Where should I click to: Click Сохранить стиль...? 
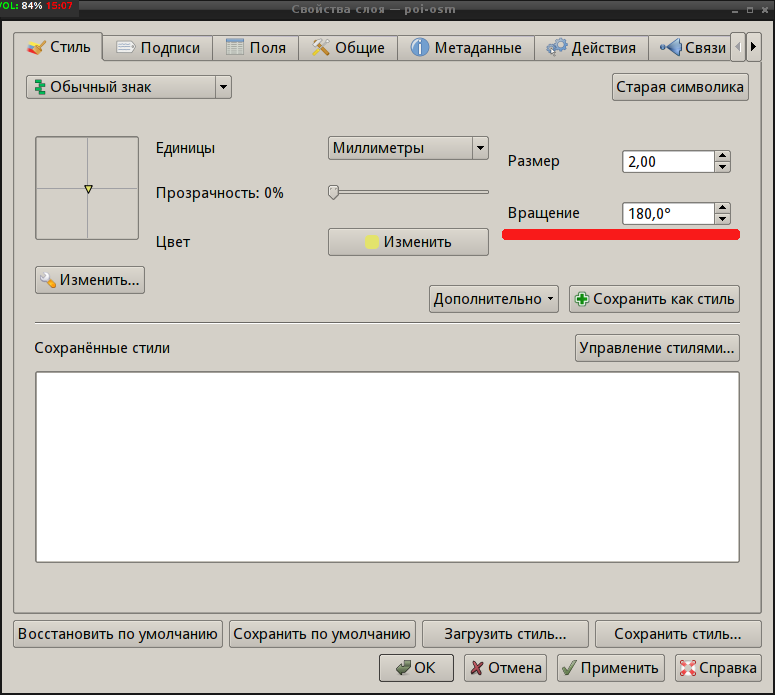click(x=678, y=634)
